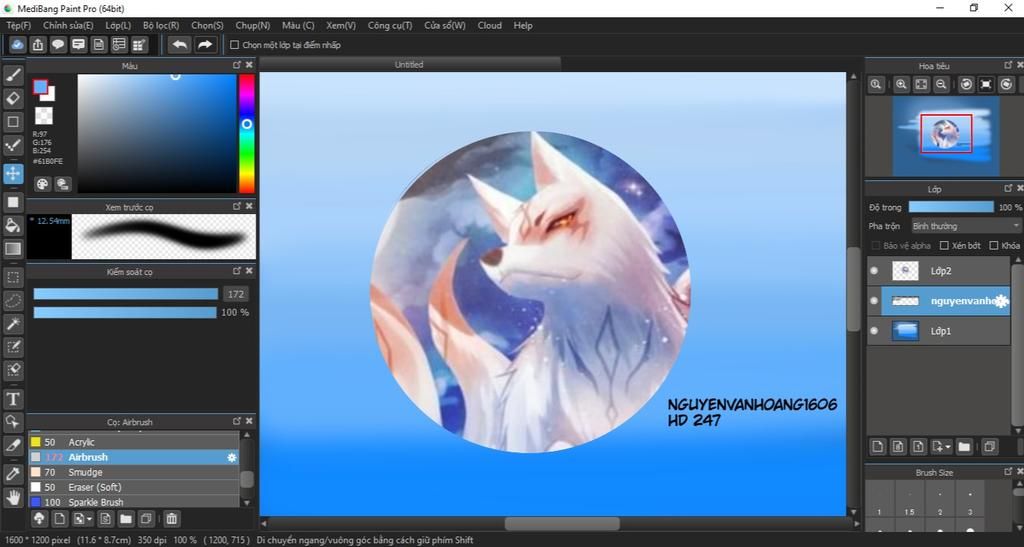Click the Undo arrow in toolbar
The height and width of the screenshot is (547, 1024).
180,44
